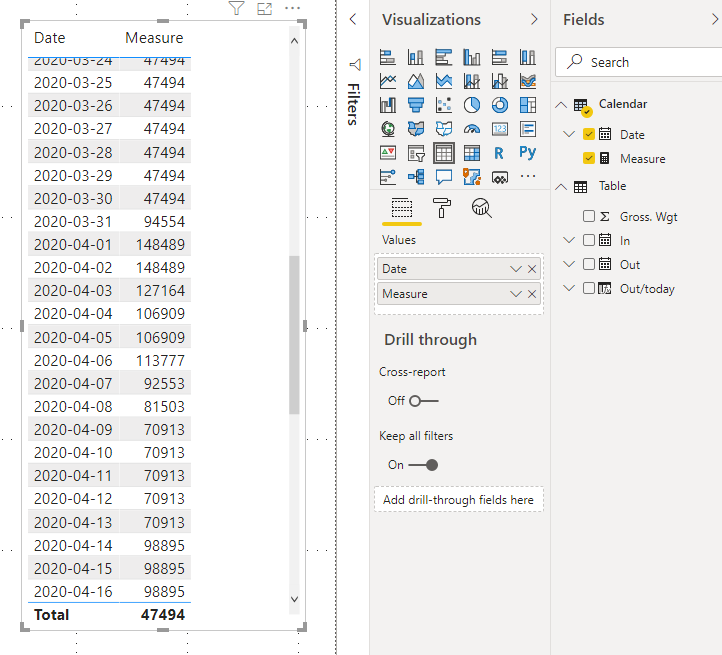This screenshot has height=655, width=722.
Task: Check the In field checkbox
Action: pos(588,240)
